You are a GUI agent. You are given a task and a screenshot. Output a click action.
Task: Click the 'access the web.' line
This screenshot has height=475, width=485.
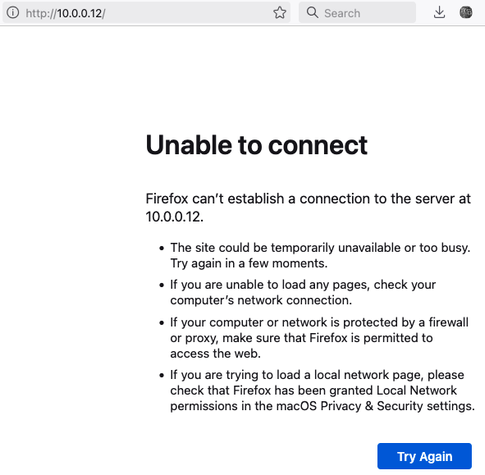pos(215,353)
